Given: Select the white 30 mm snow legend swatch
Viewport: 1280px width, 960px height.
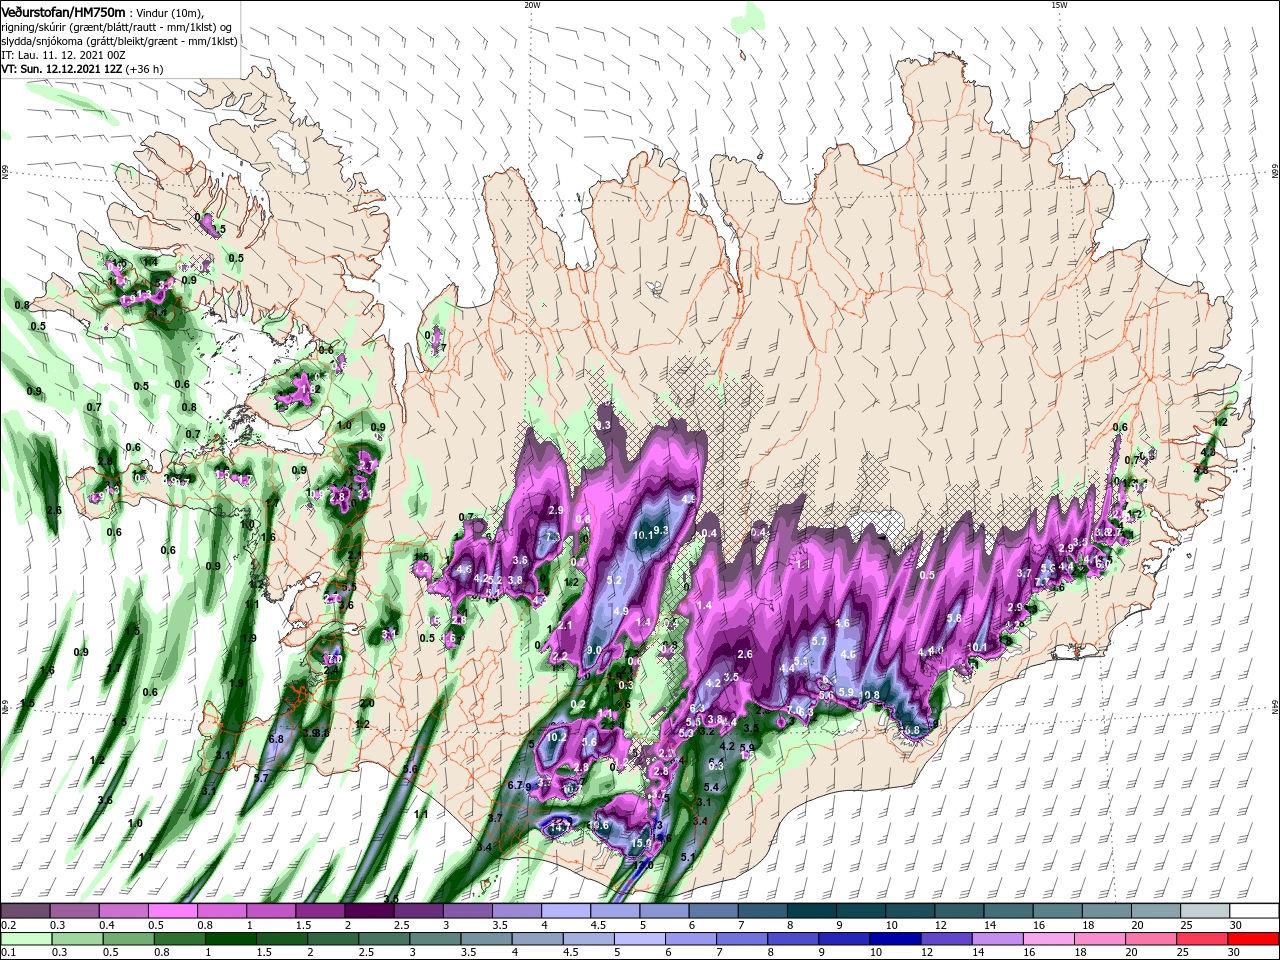Looking at the screenshot, I should tap(1255, 911).
